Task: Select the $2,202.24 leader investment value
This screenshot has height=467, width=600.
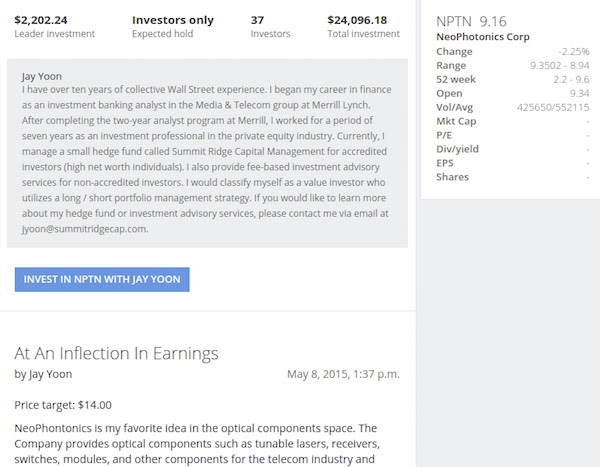Action: pyautogui.click(x=41, y=20)
